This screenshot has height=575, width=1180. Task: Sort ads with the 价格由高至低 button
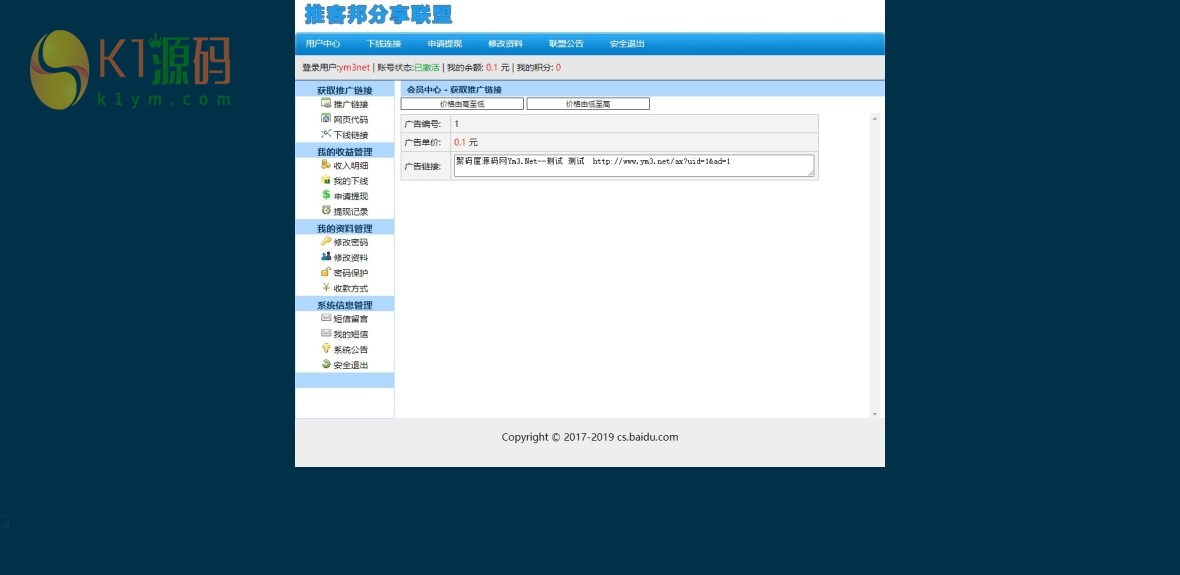[x=462, y=104]
